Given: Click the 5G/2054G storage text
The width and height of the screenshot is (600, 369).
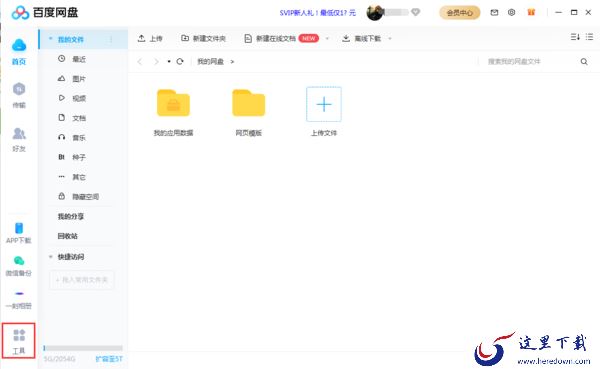Looking at the screenshot, I should coord(59,359).
